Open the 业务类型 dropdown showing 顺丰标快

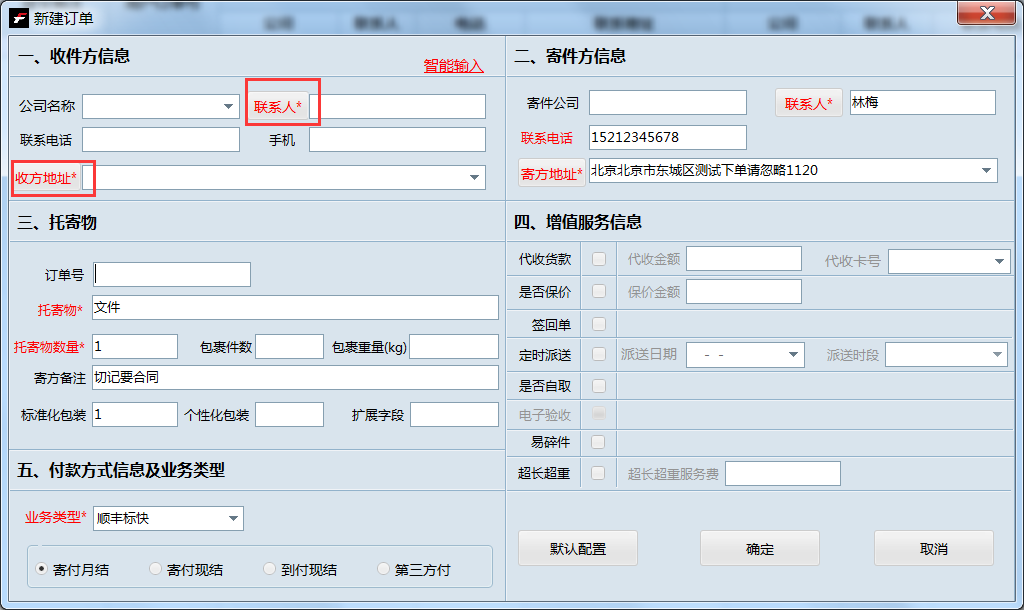pos(234,518)
